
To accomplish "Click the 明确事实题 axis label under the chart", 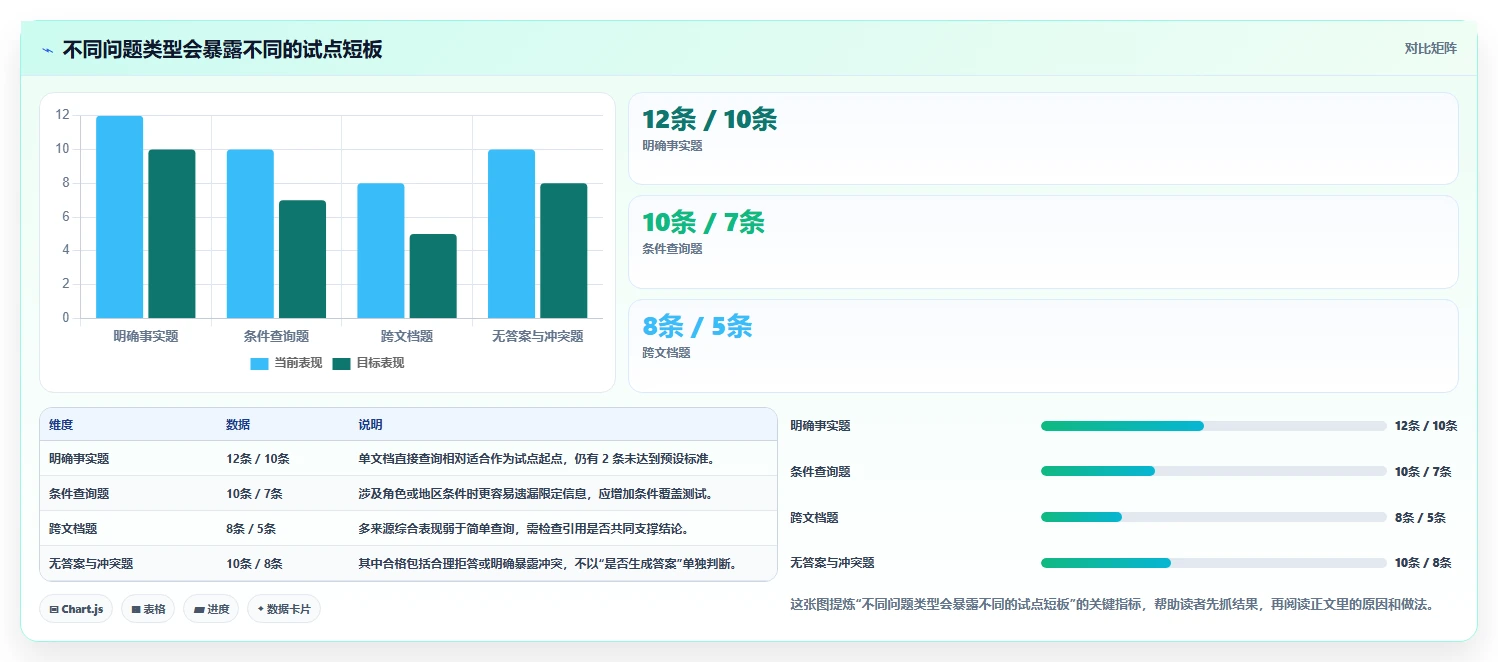I will pyautogui.click(x=146, y=337).
